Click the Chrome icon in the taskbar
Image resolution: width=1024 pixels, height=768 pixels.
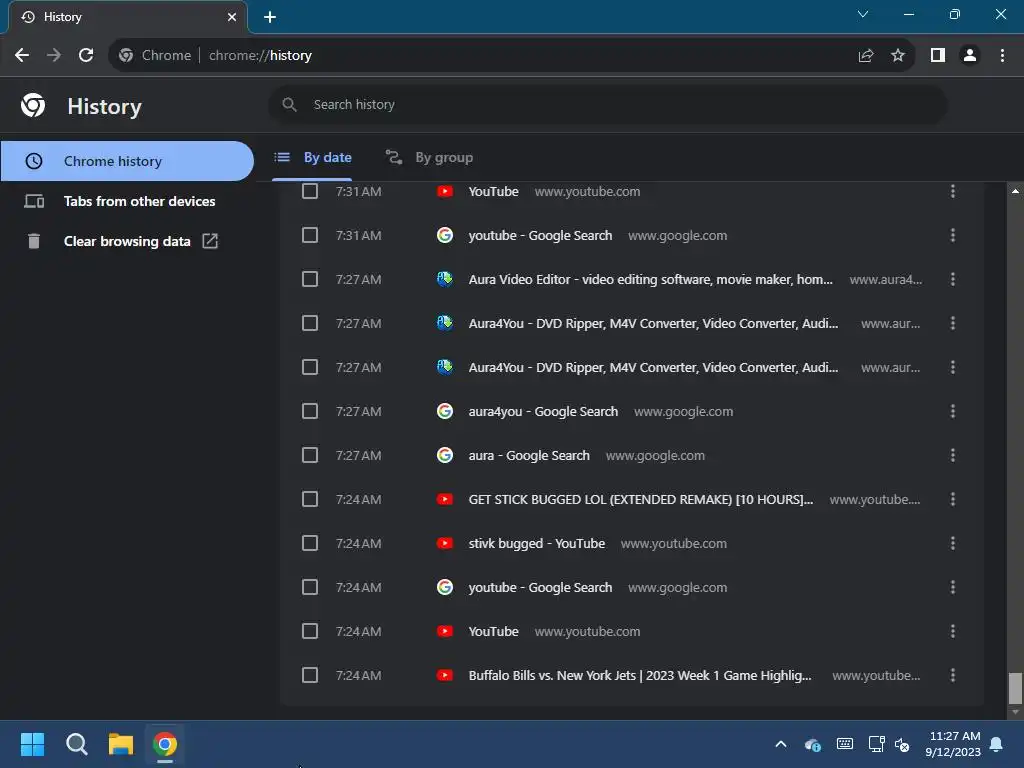tap(165, 744)
